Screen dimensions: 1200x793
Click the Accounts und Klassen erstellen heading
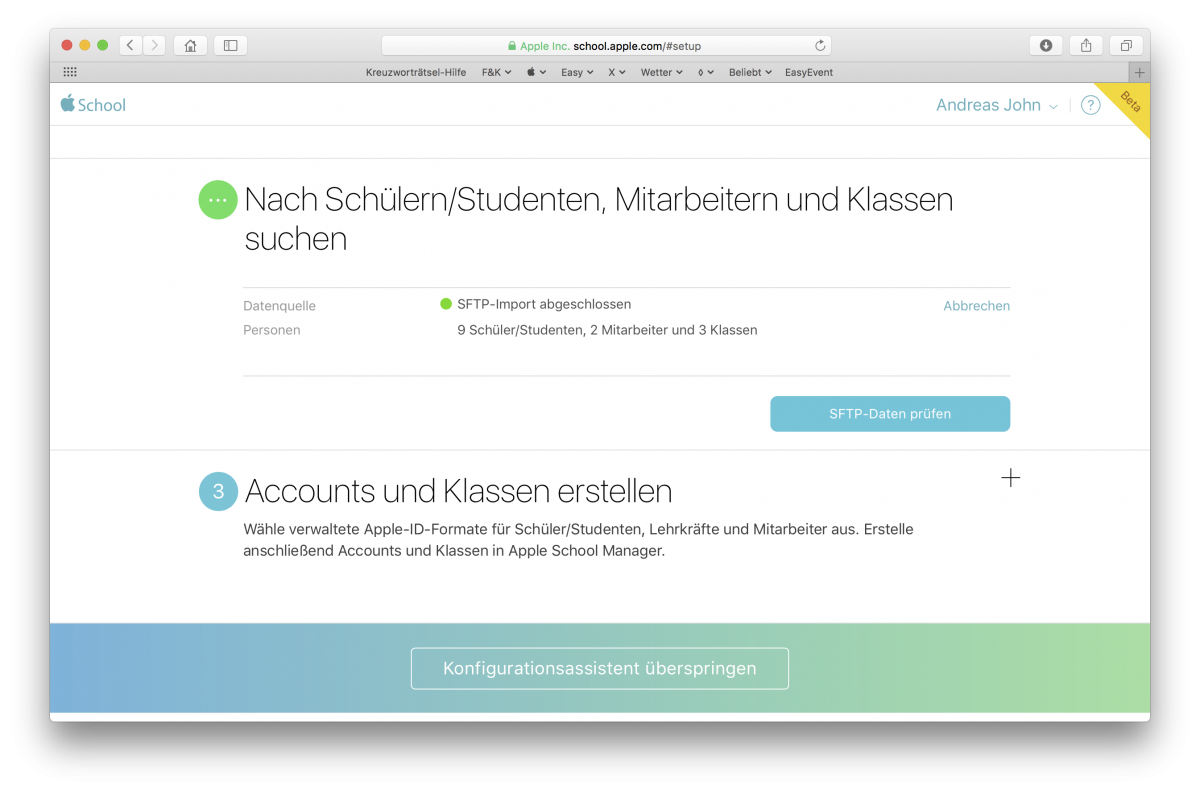click(x=458, y=491)
